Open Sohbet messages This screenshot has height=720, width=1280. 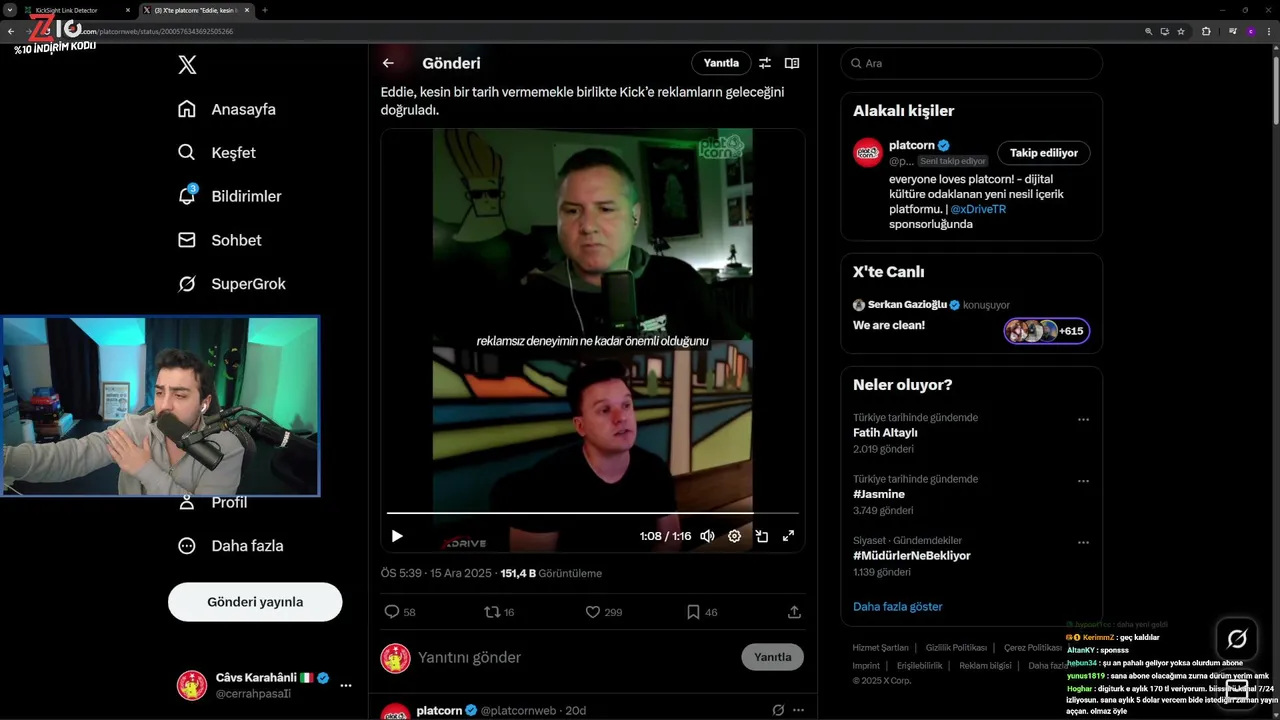(219, 240)
